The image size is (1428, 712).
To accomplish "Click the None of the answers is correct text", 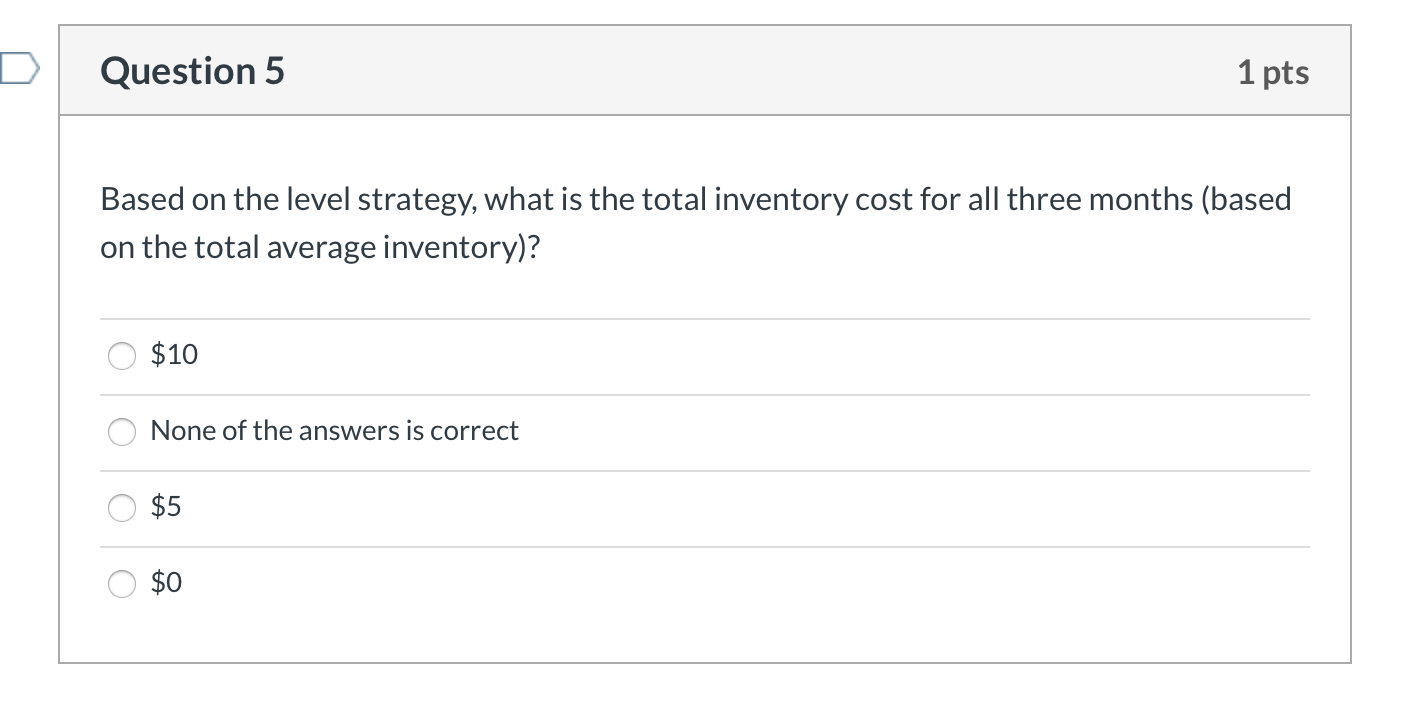I will point(334,431).
